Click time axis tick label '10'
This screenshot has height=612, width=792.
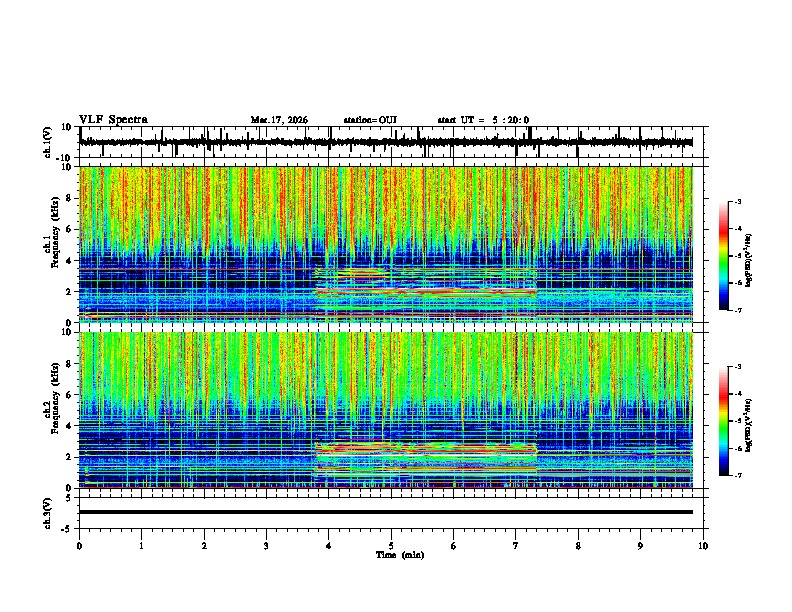[703, 546]
